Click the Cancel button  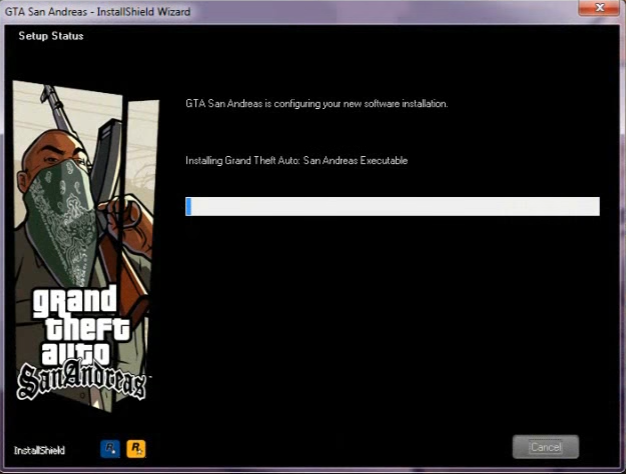click(x=545, y=447)
